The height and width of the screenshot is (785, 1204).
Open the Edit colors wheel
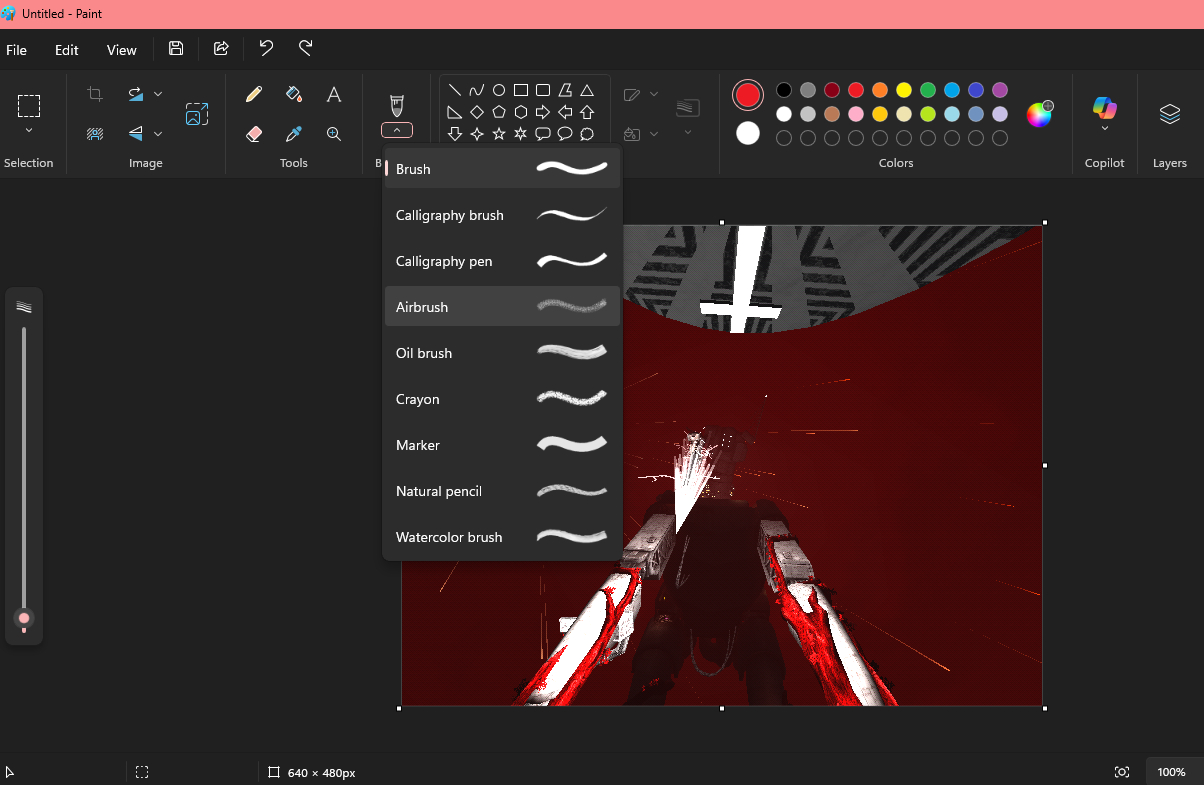[x=1040, y=114]
